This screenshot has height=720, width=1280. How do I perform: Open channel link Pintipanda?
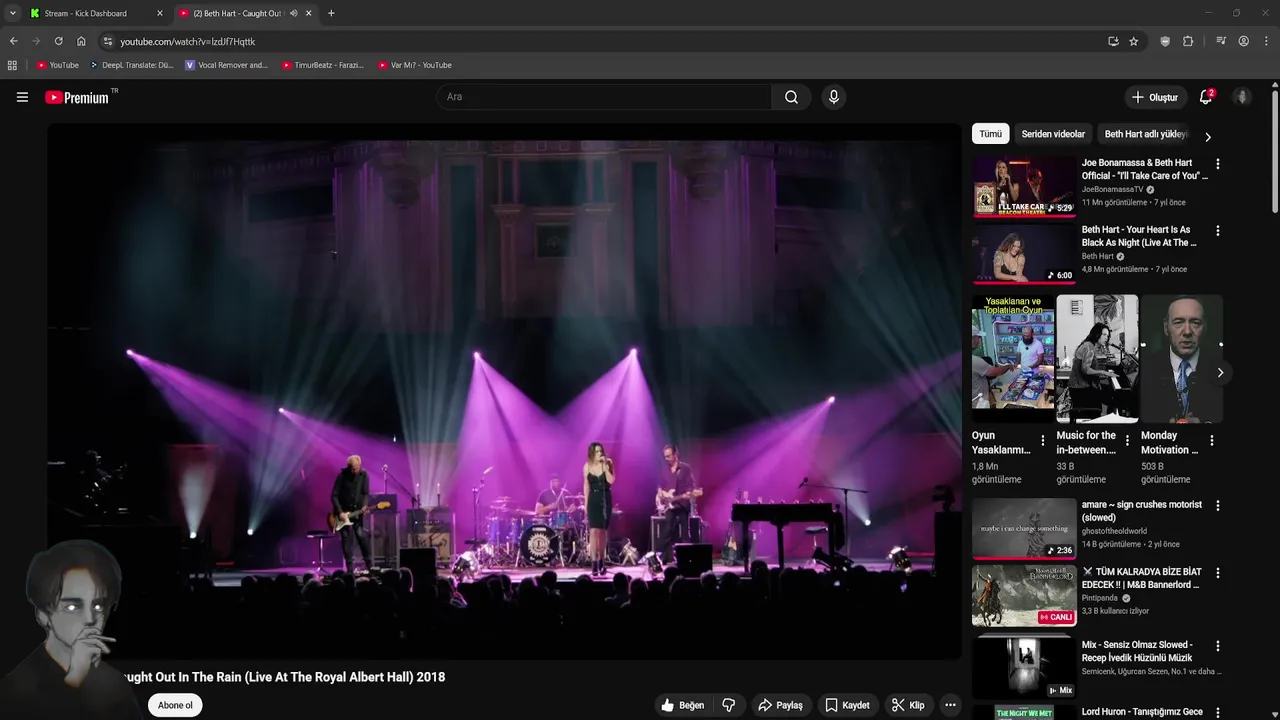point(1100,598)
